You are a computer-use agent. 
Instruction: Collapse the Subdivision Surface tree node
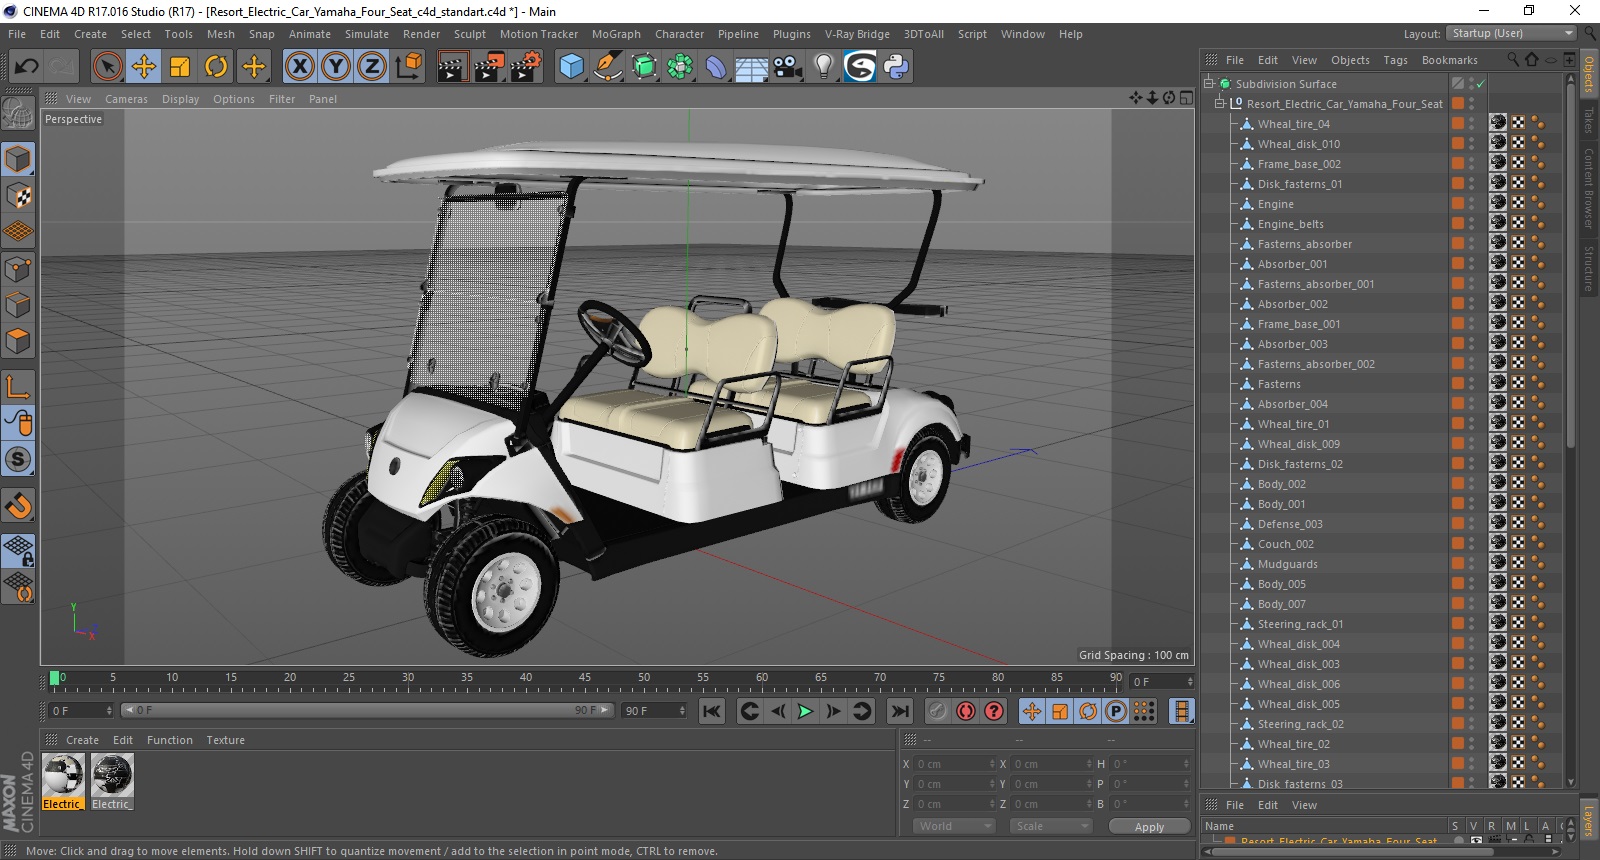pos(1209,84)
